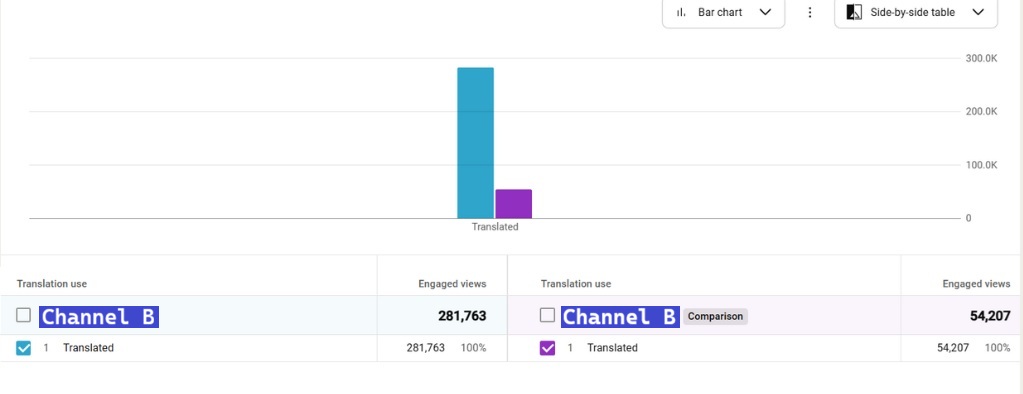Screen dimensions: 1023x394
Task: Click the teal bar in the chart
Action: click(x=475, y=143)
